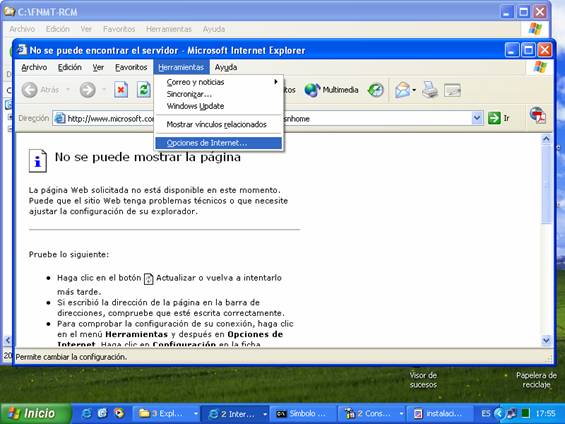Click the Correo envelope toolbar icon
This screenshot has width=565, height=424.
tap(402, 90)
